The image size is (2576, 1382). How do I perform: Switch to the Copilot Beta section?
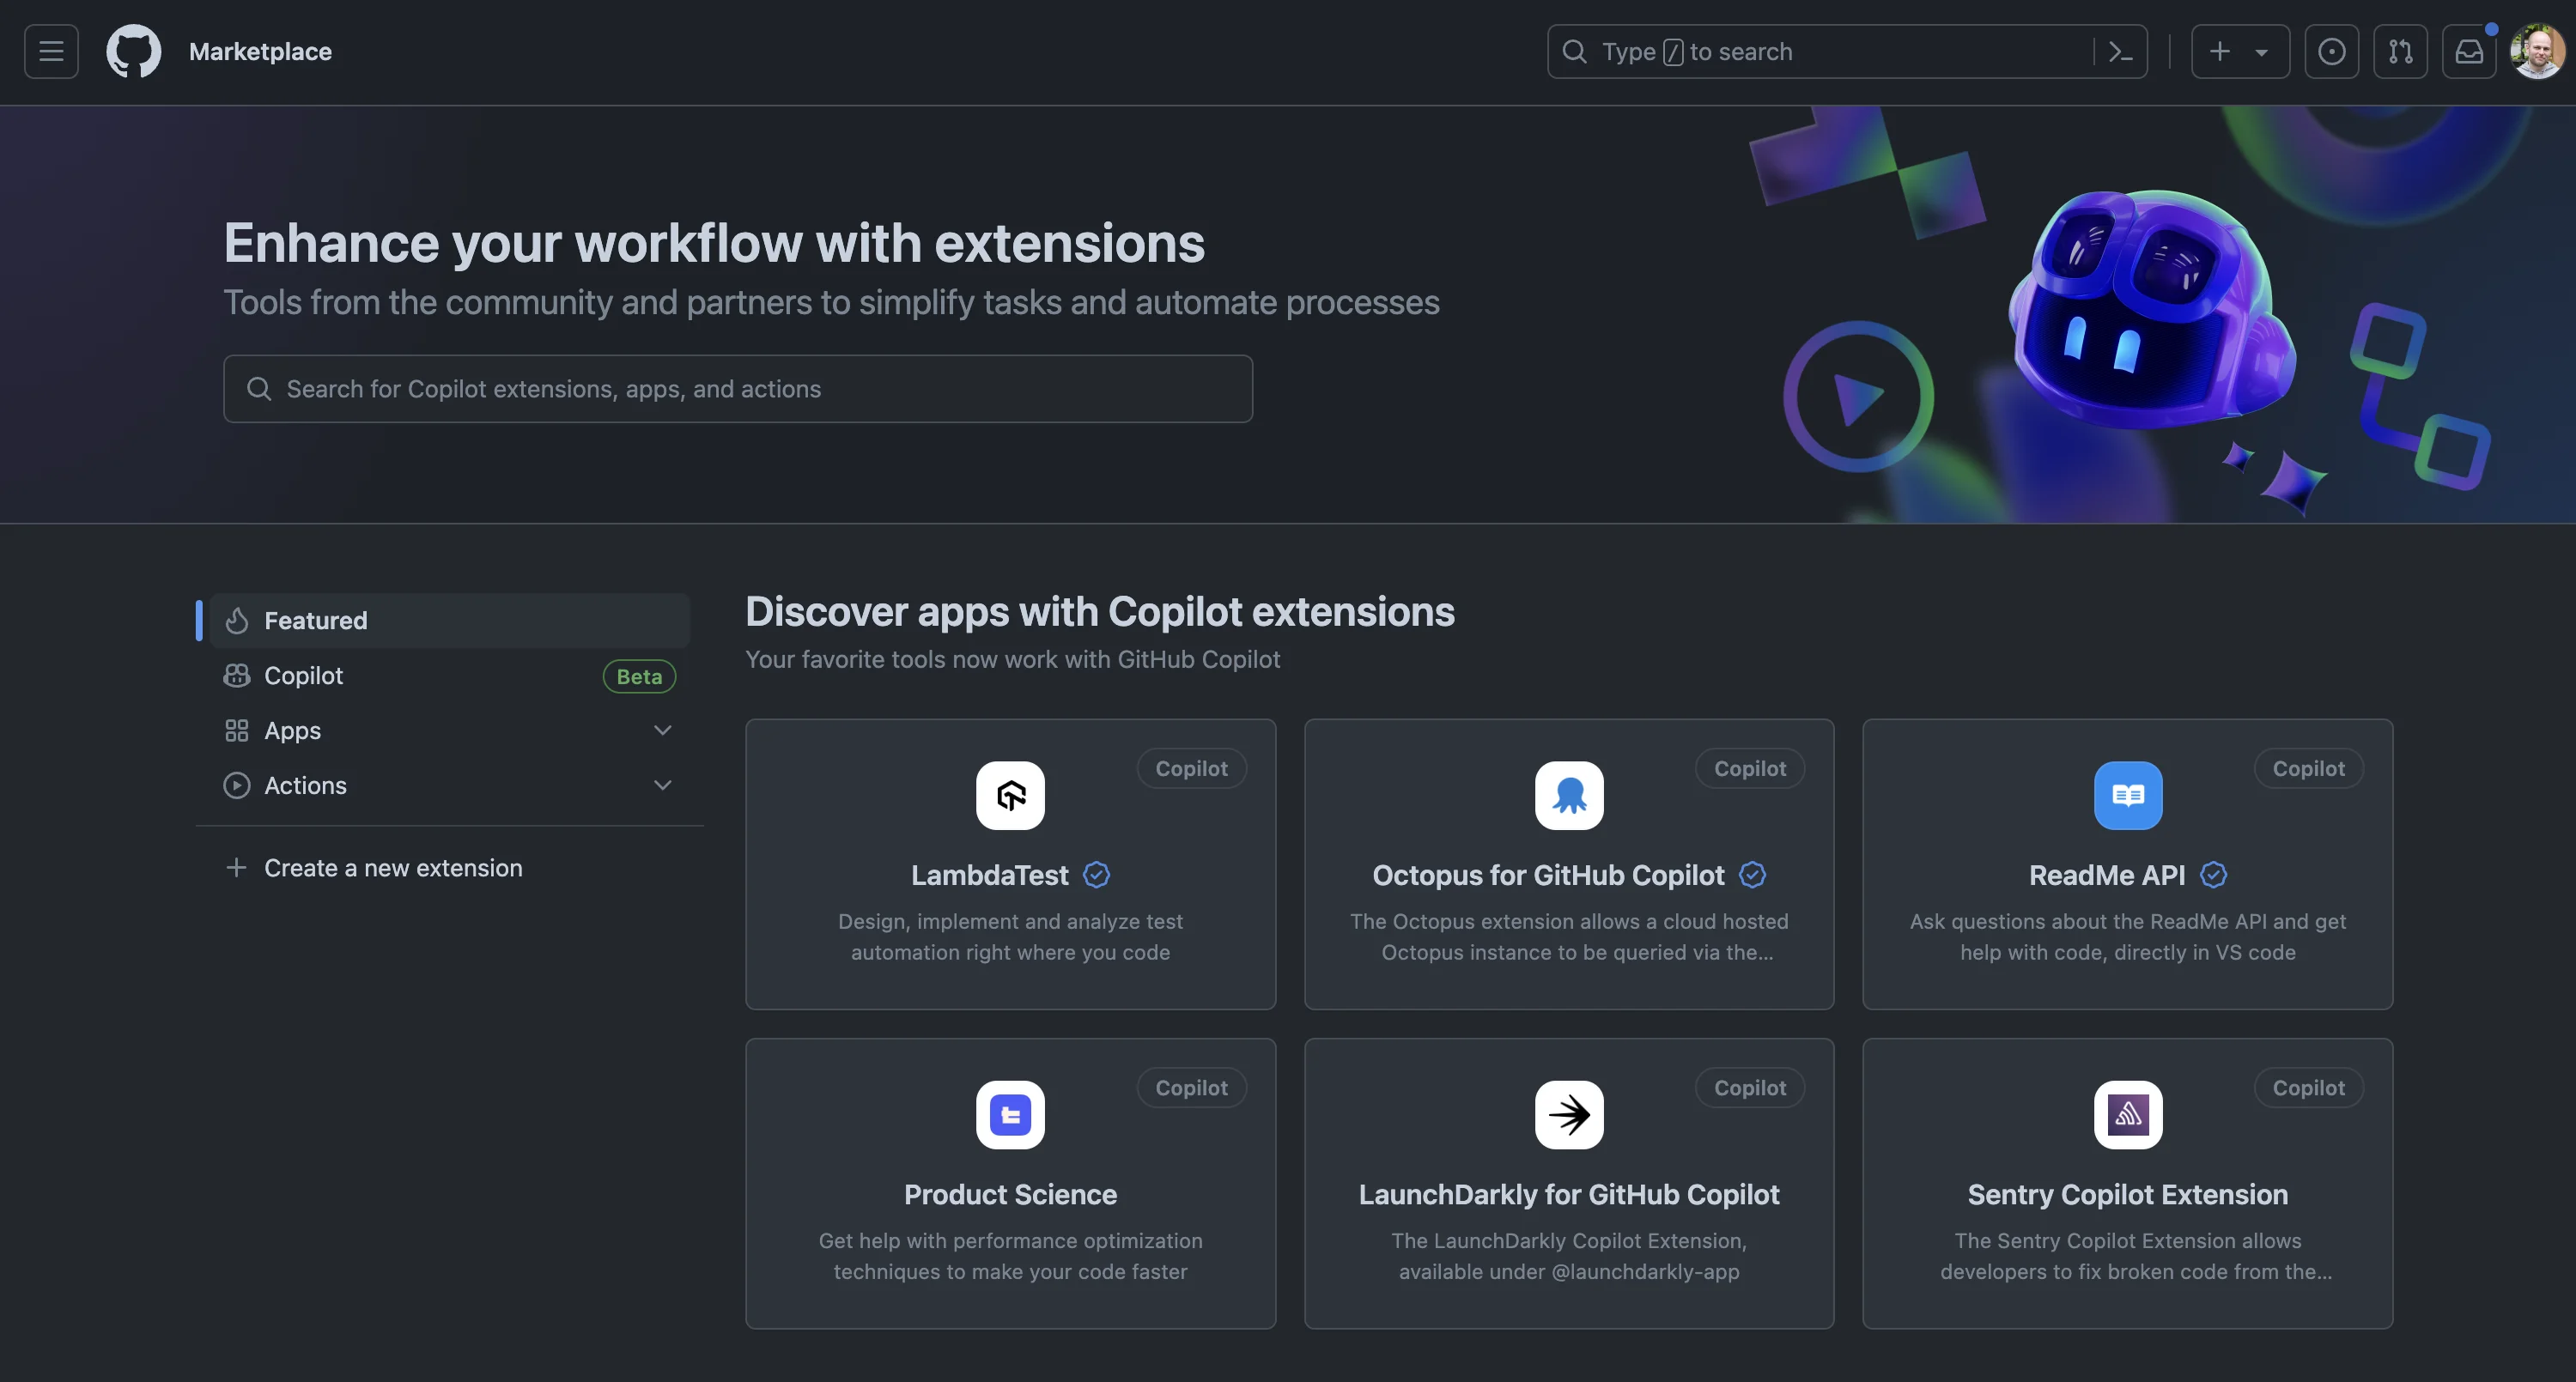302,675
